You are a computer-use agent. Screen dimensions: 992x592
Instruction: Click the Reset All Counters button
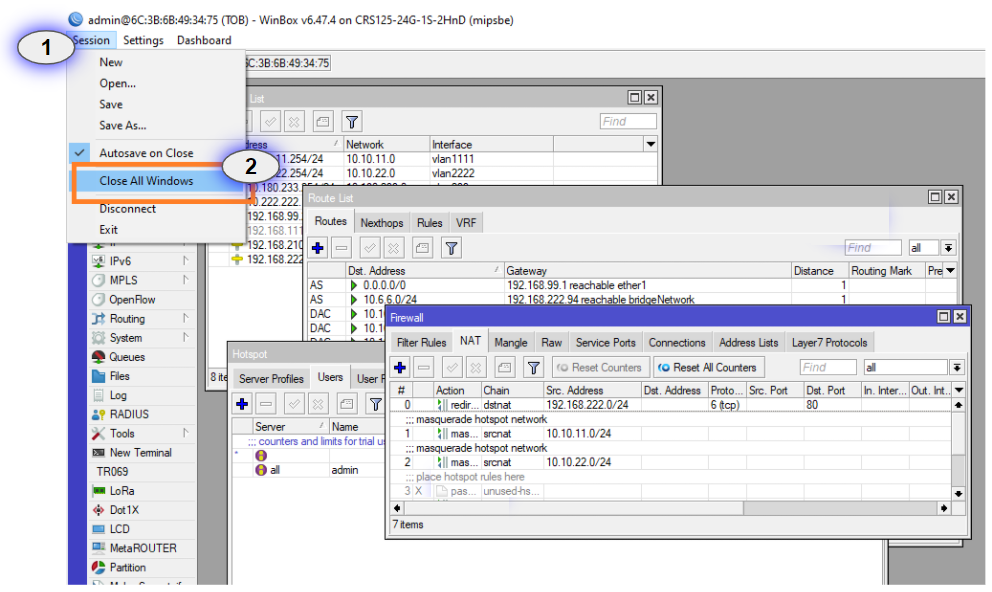click(708, 367)
